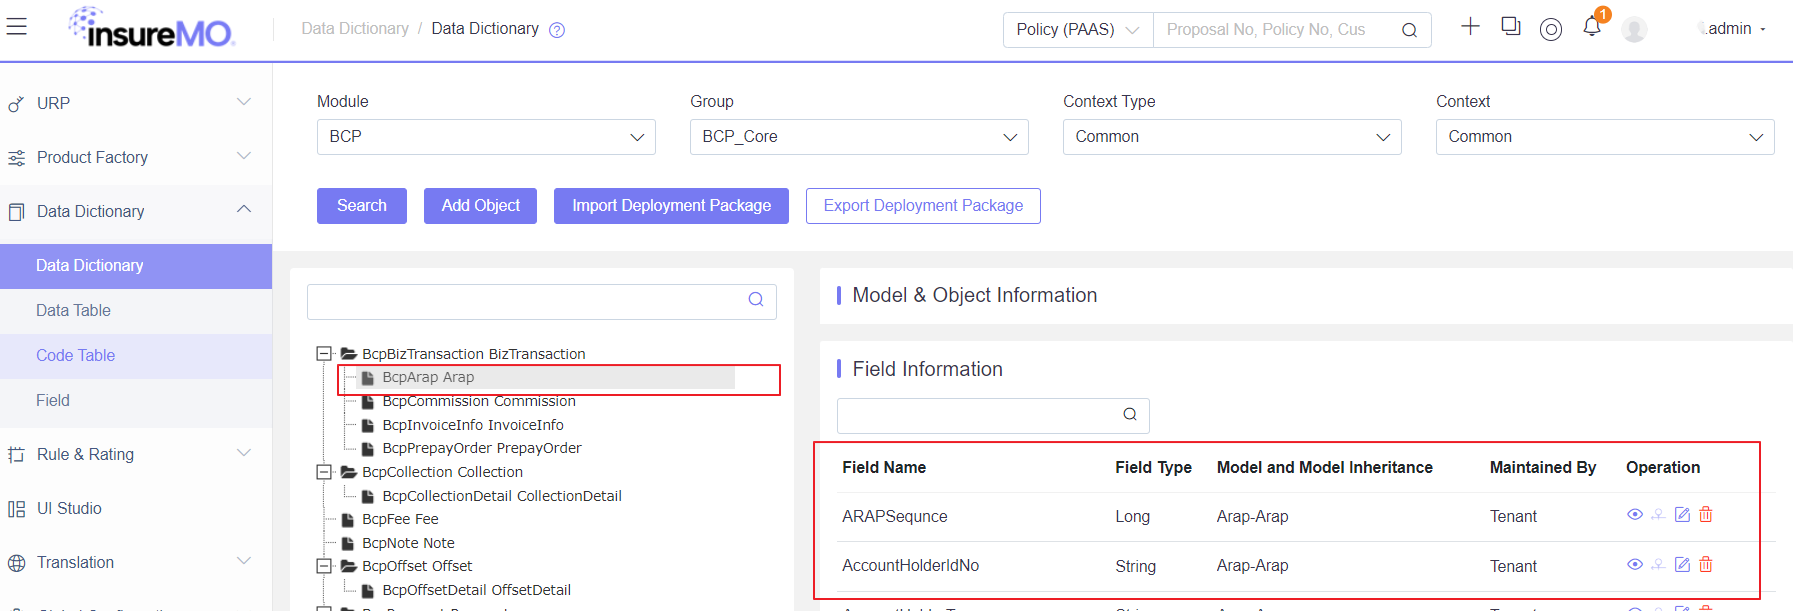1793x611 pixels.
Task: Edit the AccountHolderIdNo field
Action: (1682, 564)
